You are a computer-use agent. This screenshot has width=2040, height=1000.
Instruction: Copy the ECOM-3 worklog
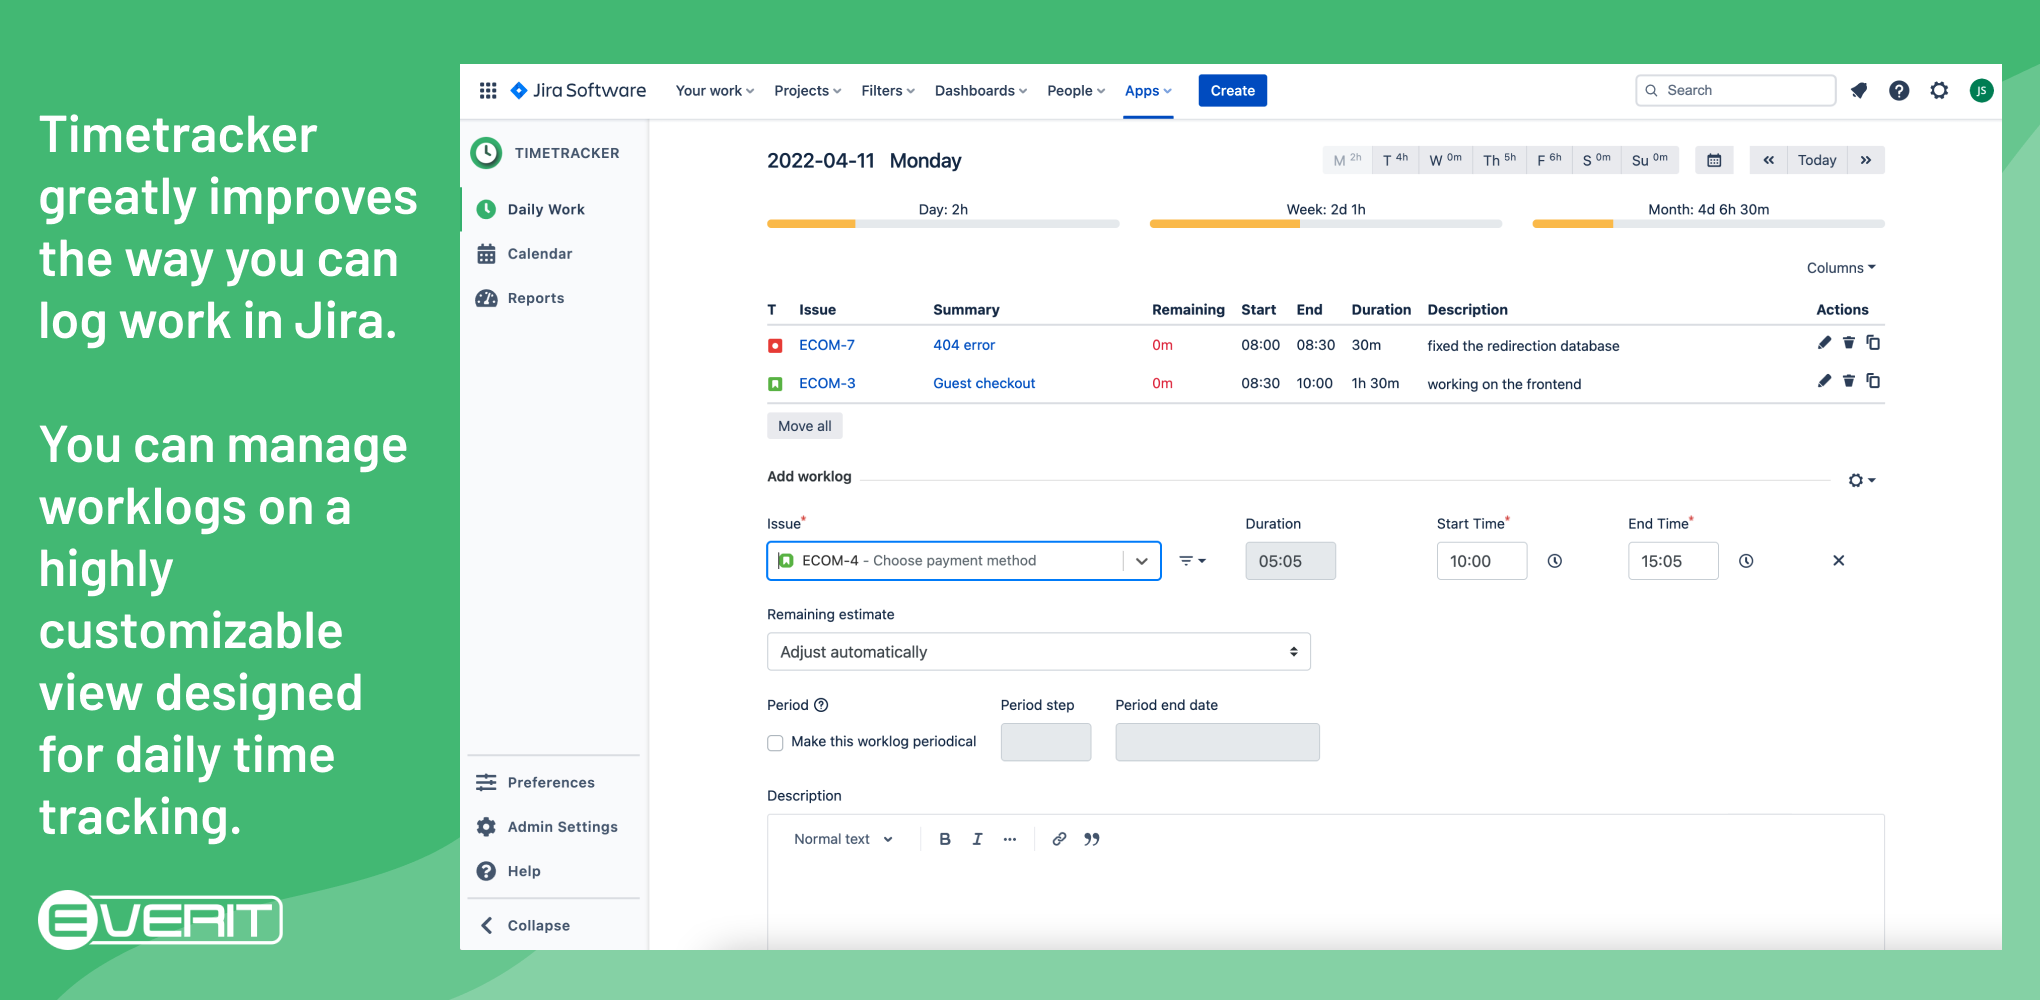1873,381
